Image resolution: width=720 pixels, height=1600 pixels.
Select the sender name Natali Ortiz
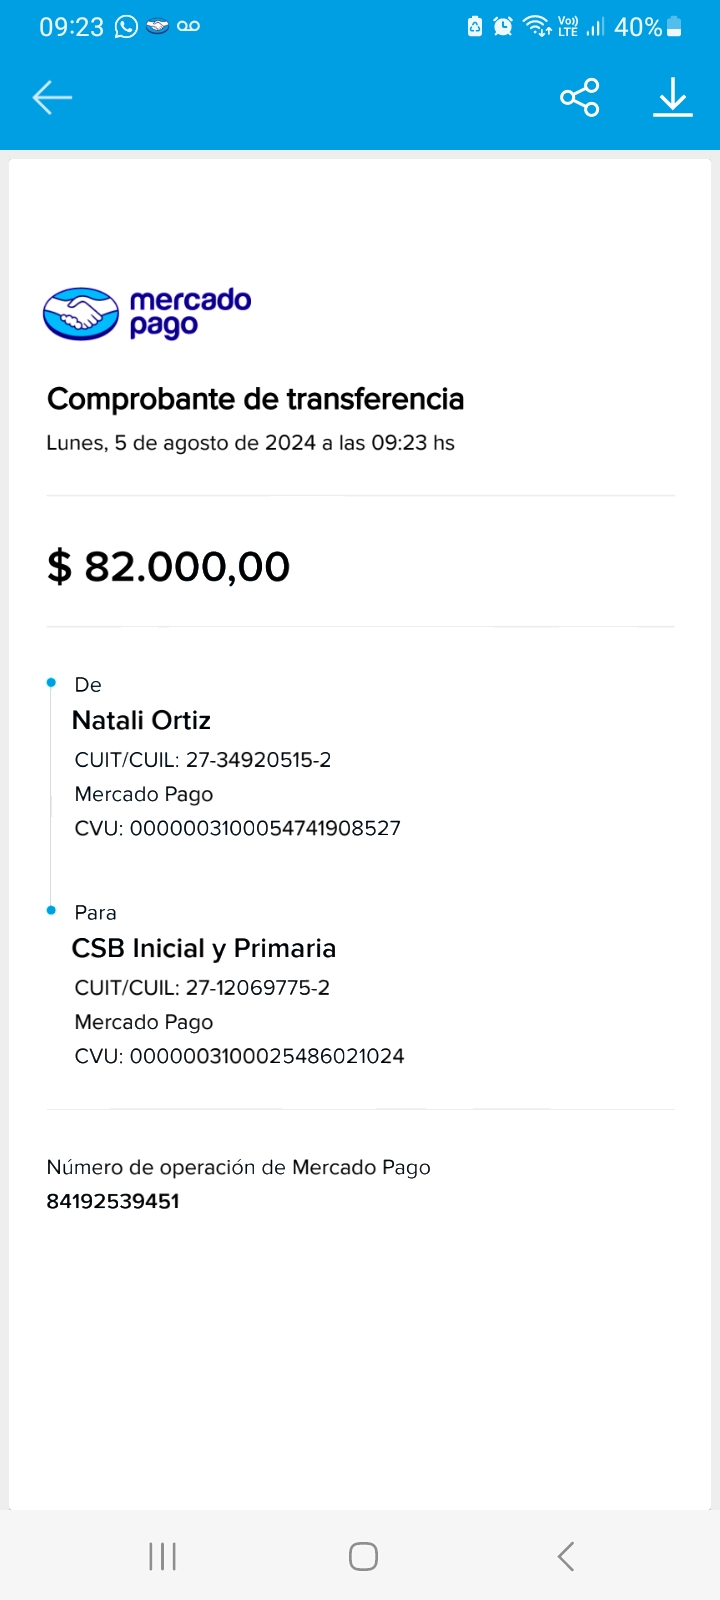(141, 720)
